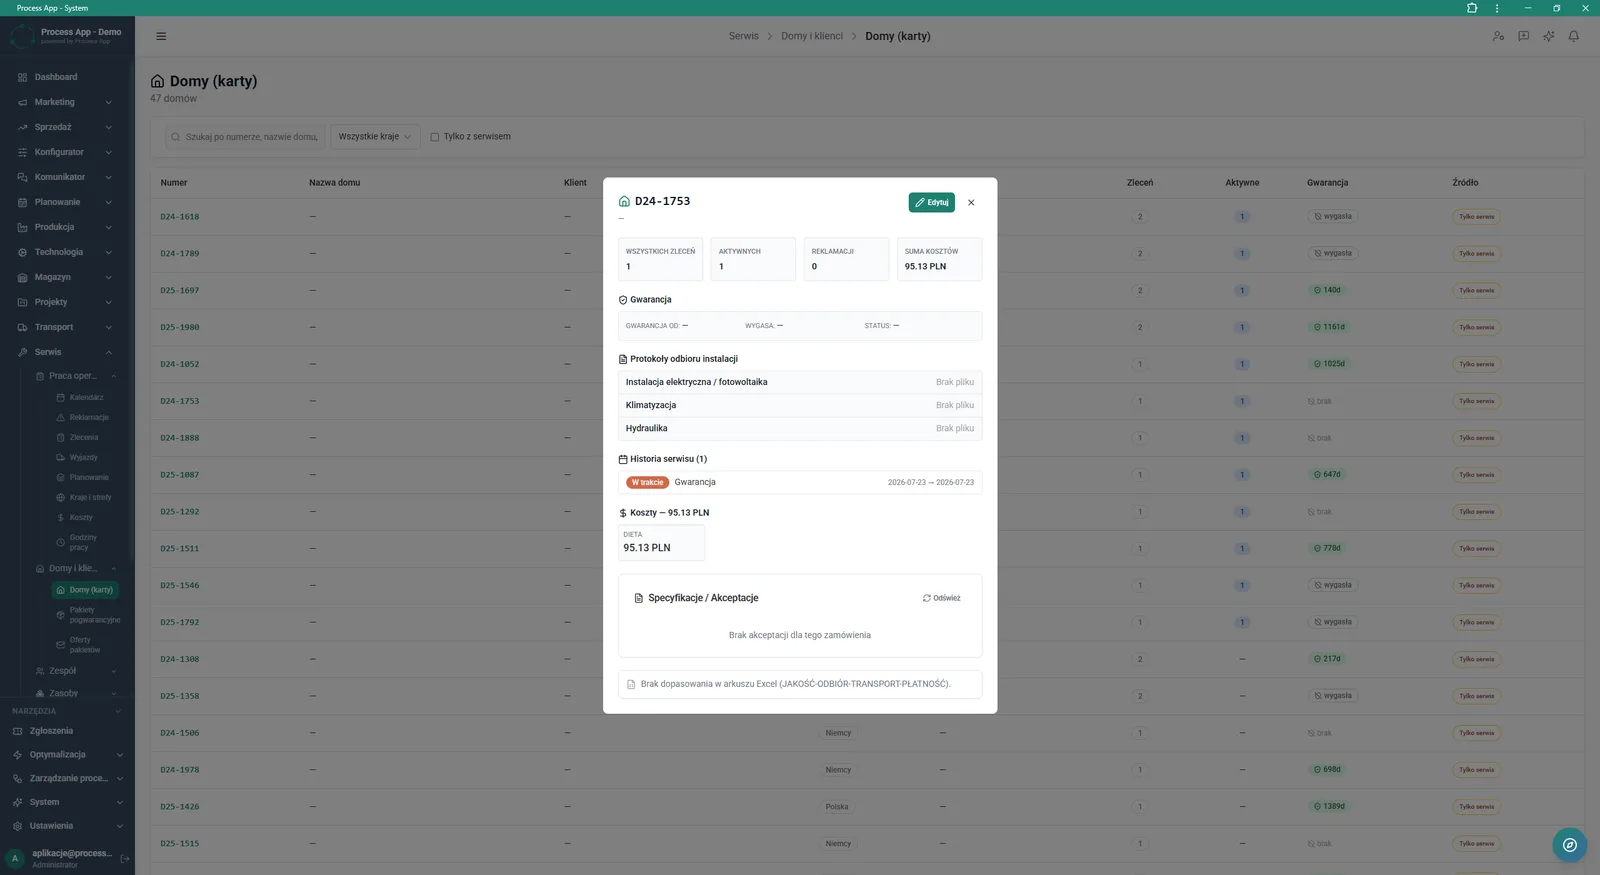The height and width of the screenshot is (875, 1600).
Task: Collapse the NARZĘDZIA section header
Action: click(66, 711)
